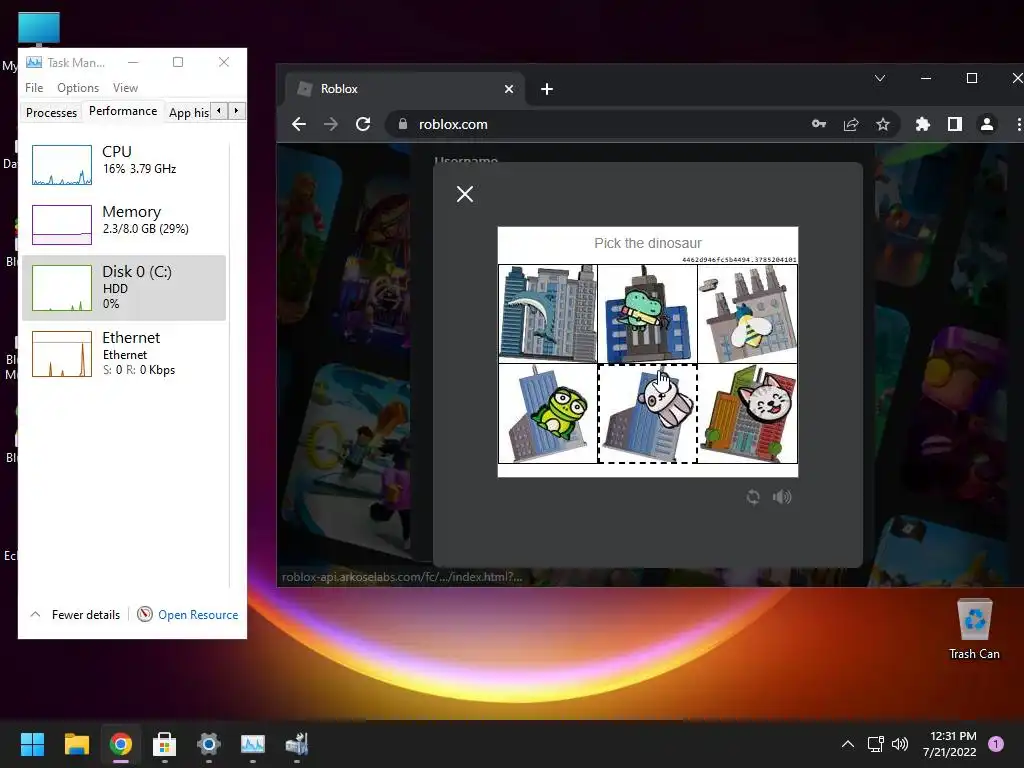Open Chrome's tab search dropdown

(880, 78)
